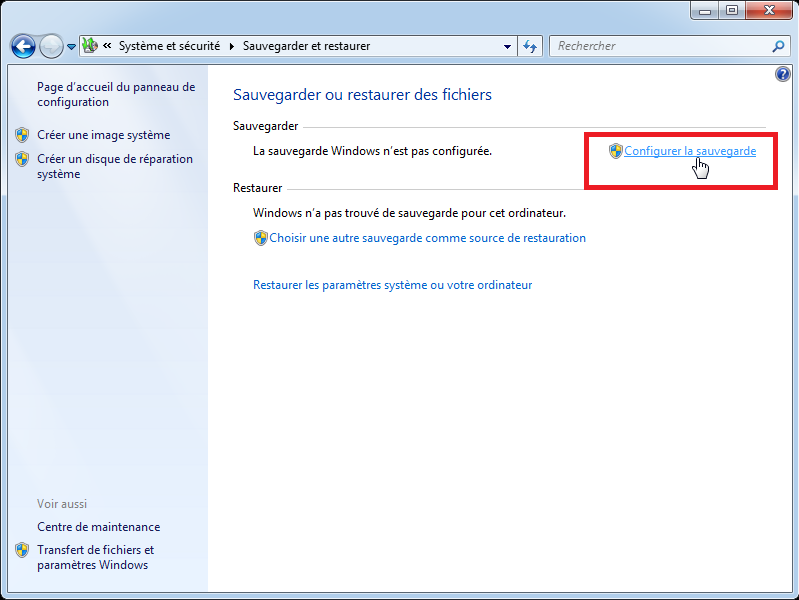Screen dimensions: 799x600
Task: Expand the breadcrumb double-chevron overflow
Action: (107, 46)
